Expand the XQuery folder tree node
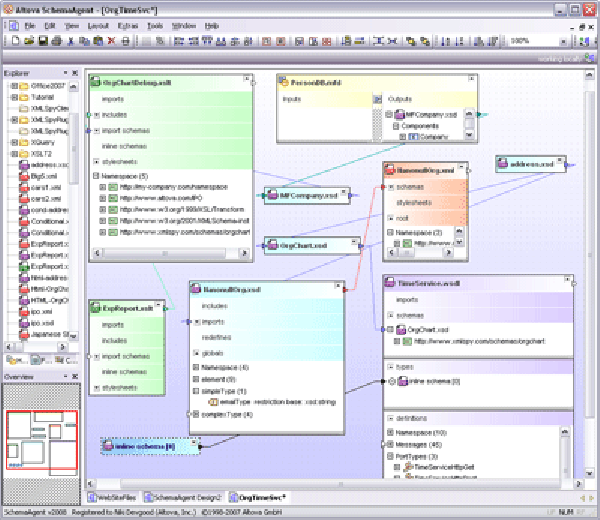 point(12,143)
